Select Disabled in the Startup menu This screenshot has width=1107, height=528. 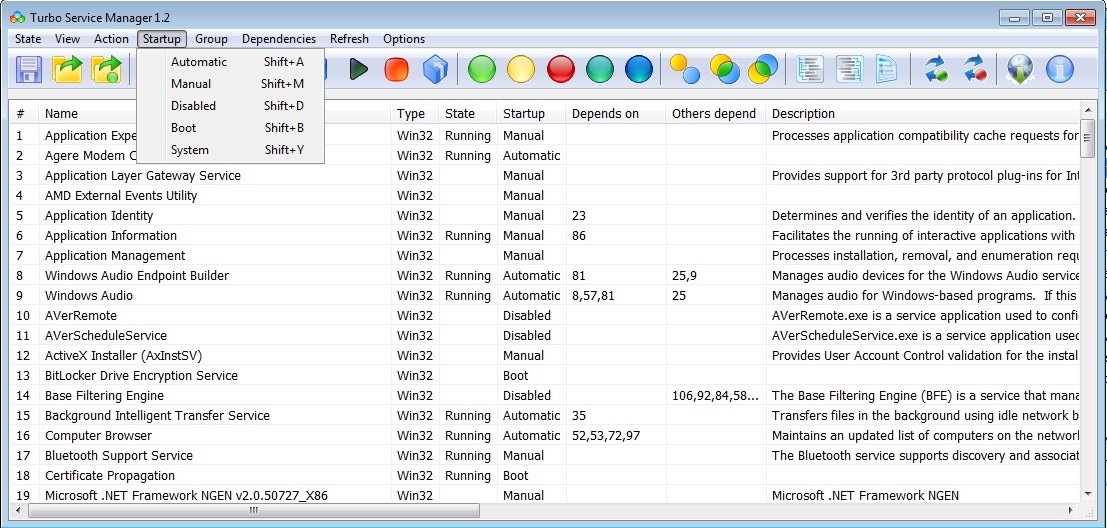point(193,106)
